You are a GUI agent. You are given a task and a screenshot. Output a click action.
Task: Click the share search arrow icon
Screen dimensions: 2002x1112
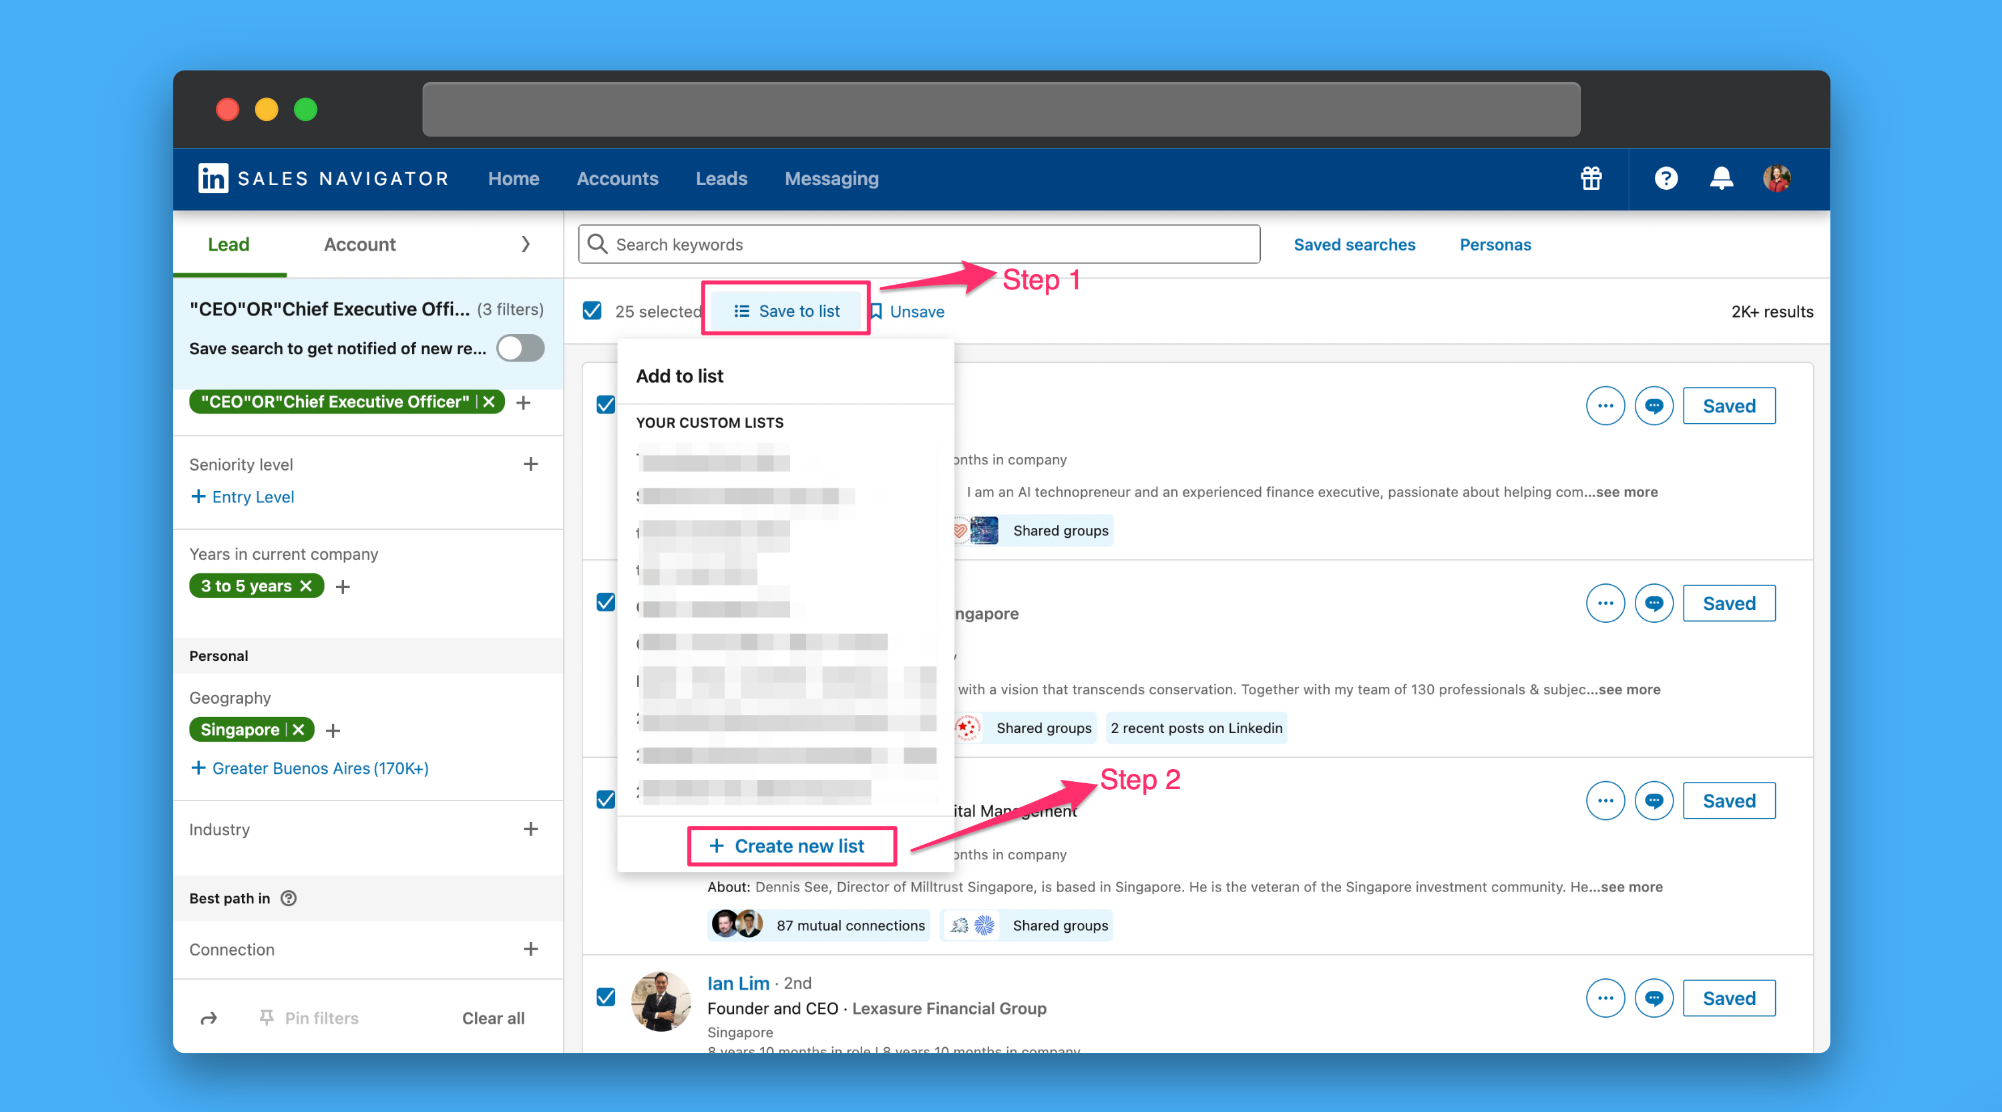[x=209, y=1017]
